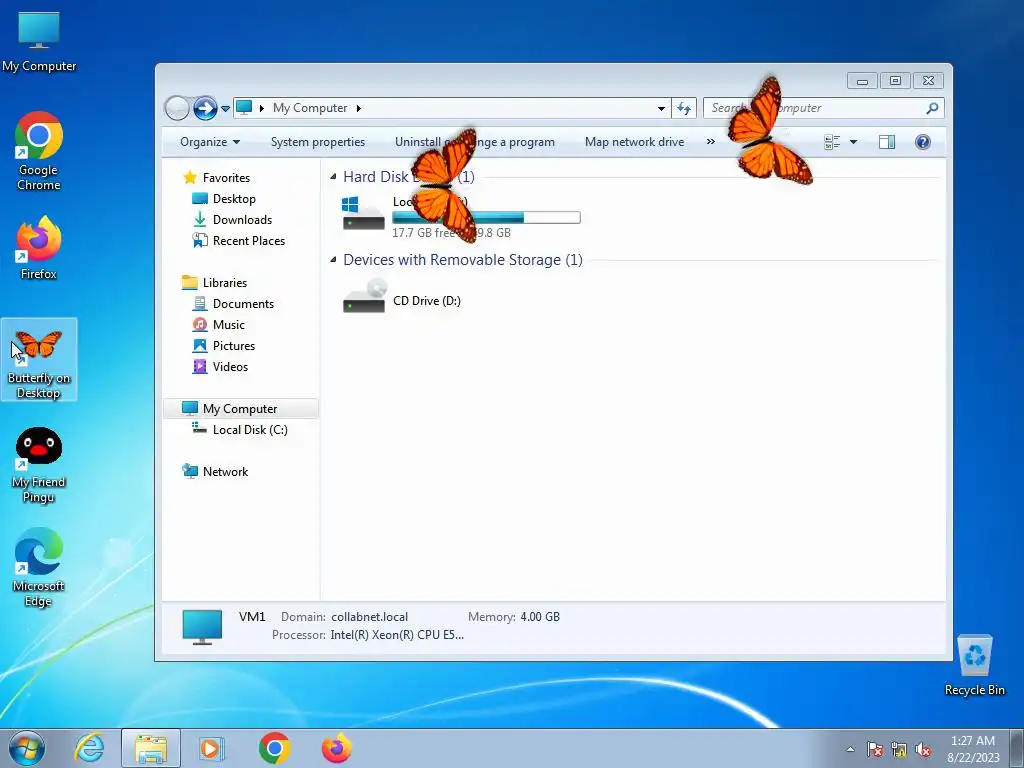Open Recent Places in sidebar
The image size is (1024, 768).
click(248, 240)
